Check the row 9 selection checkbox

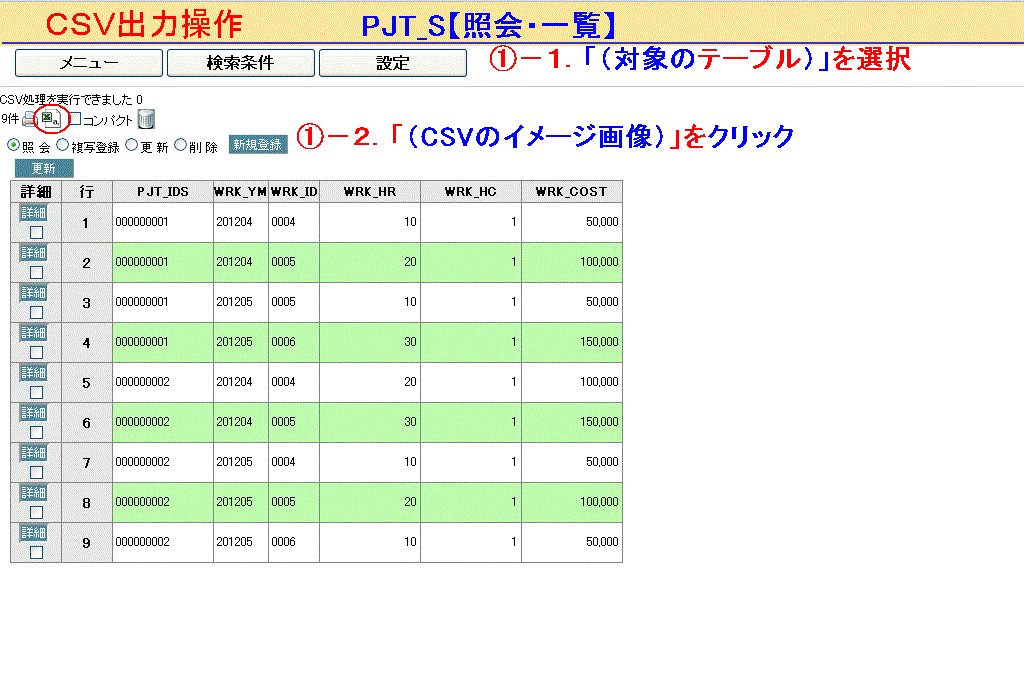tap(36, 552)
